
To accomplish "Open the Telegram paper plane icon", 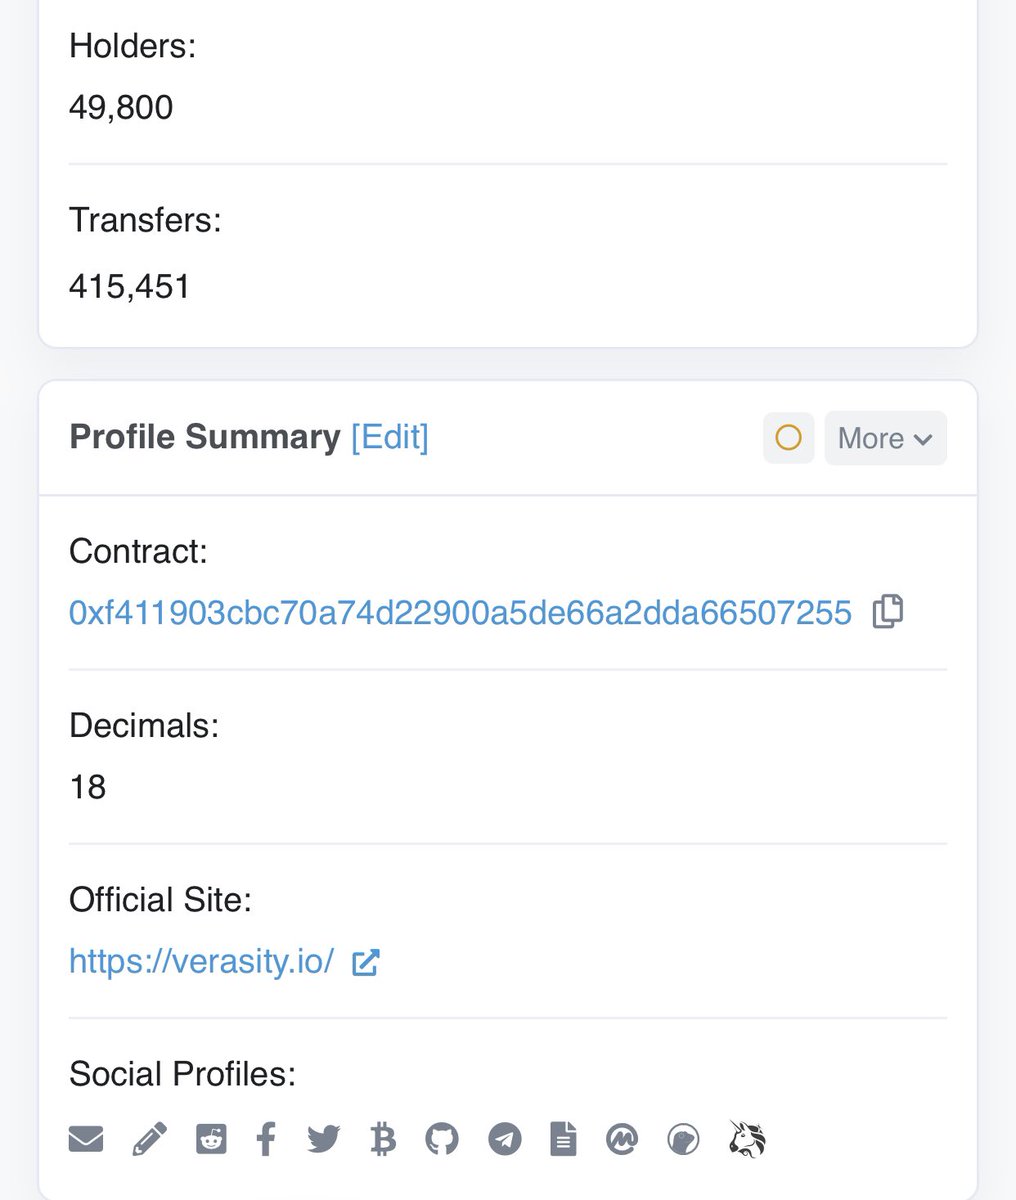I will pos(505,1139).
